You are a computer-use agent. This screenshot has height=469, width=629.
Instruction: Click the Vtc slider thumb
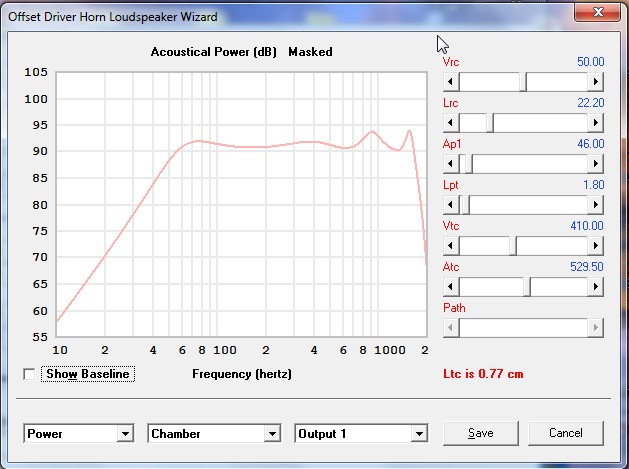[x=513, y=246]
